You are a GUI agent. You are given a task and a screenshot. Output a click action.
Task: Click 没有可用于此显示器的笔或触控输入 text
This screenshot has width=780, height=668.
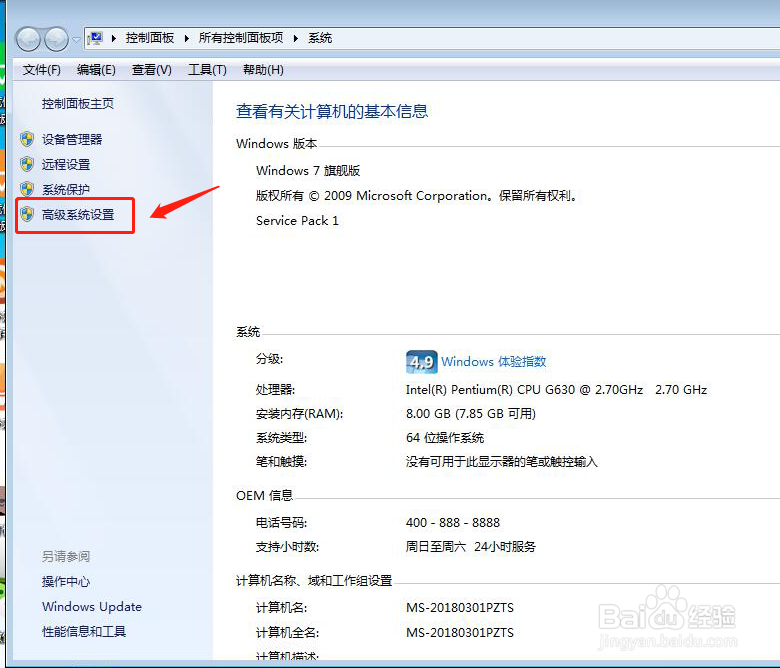point(501,462)
